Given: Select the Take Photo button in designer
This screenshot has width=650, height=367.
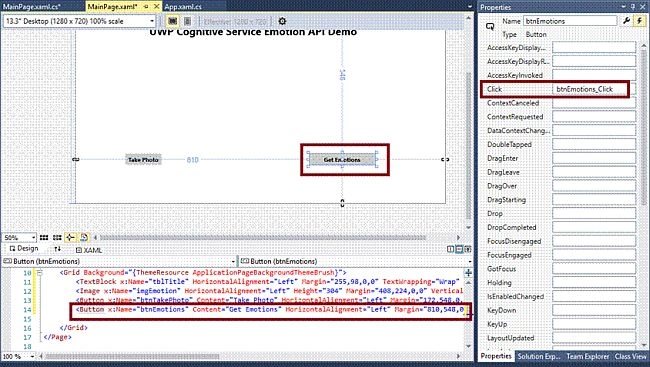Looking at the screenshot, I should [143, 160].
